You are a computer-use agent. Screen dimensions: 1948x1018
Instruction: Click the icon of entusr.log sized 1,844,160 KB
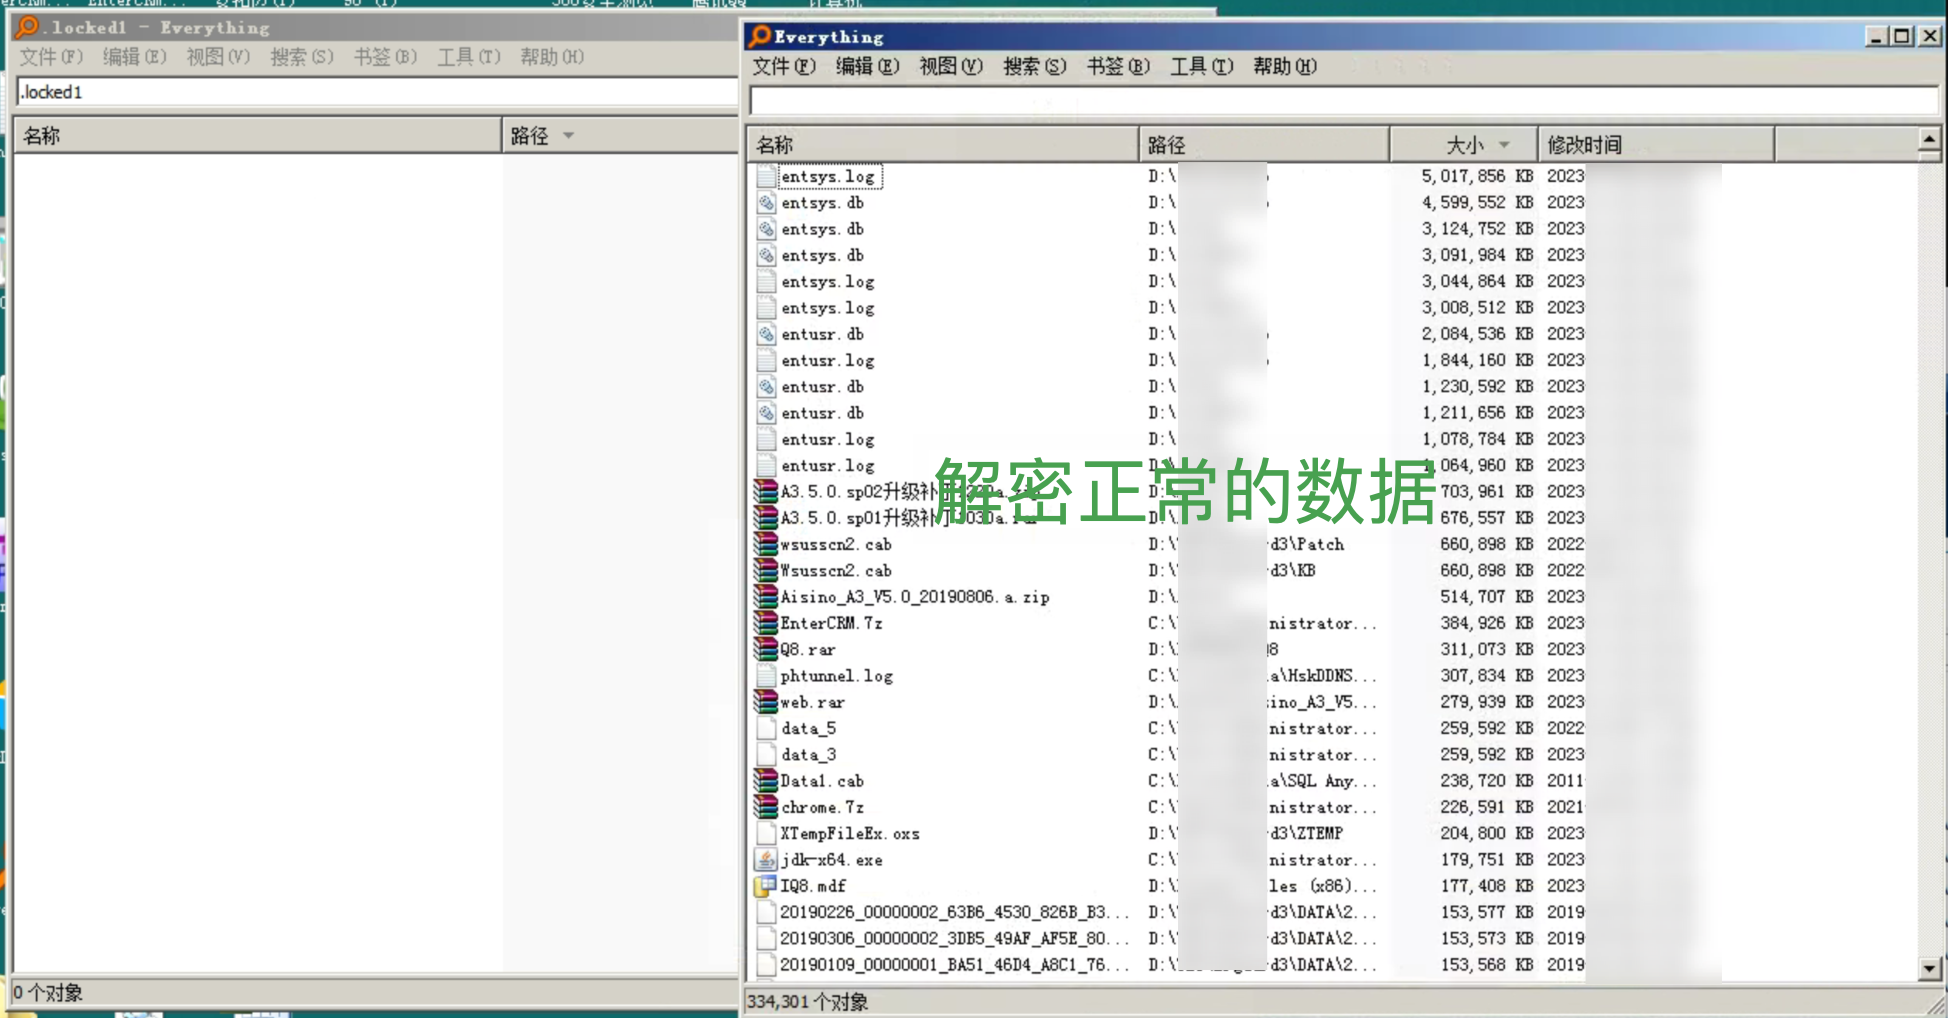766,360
